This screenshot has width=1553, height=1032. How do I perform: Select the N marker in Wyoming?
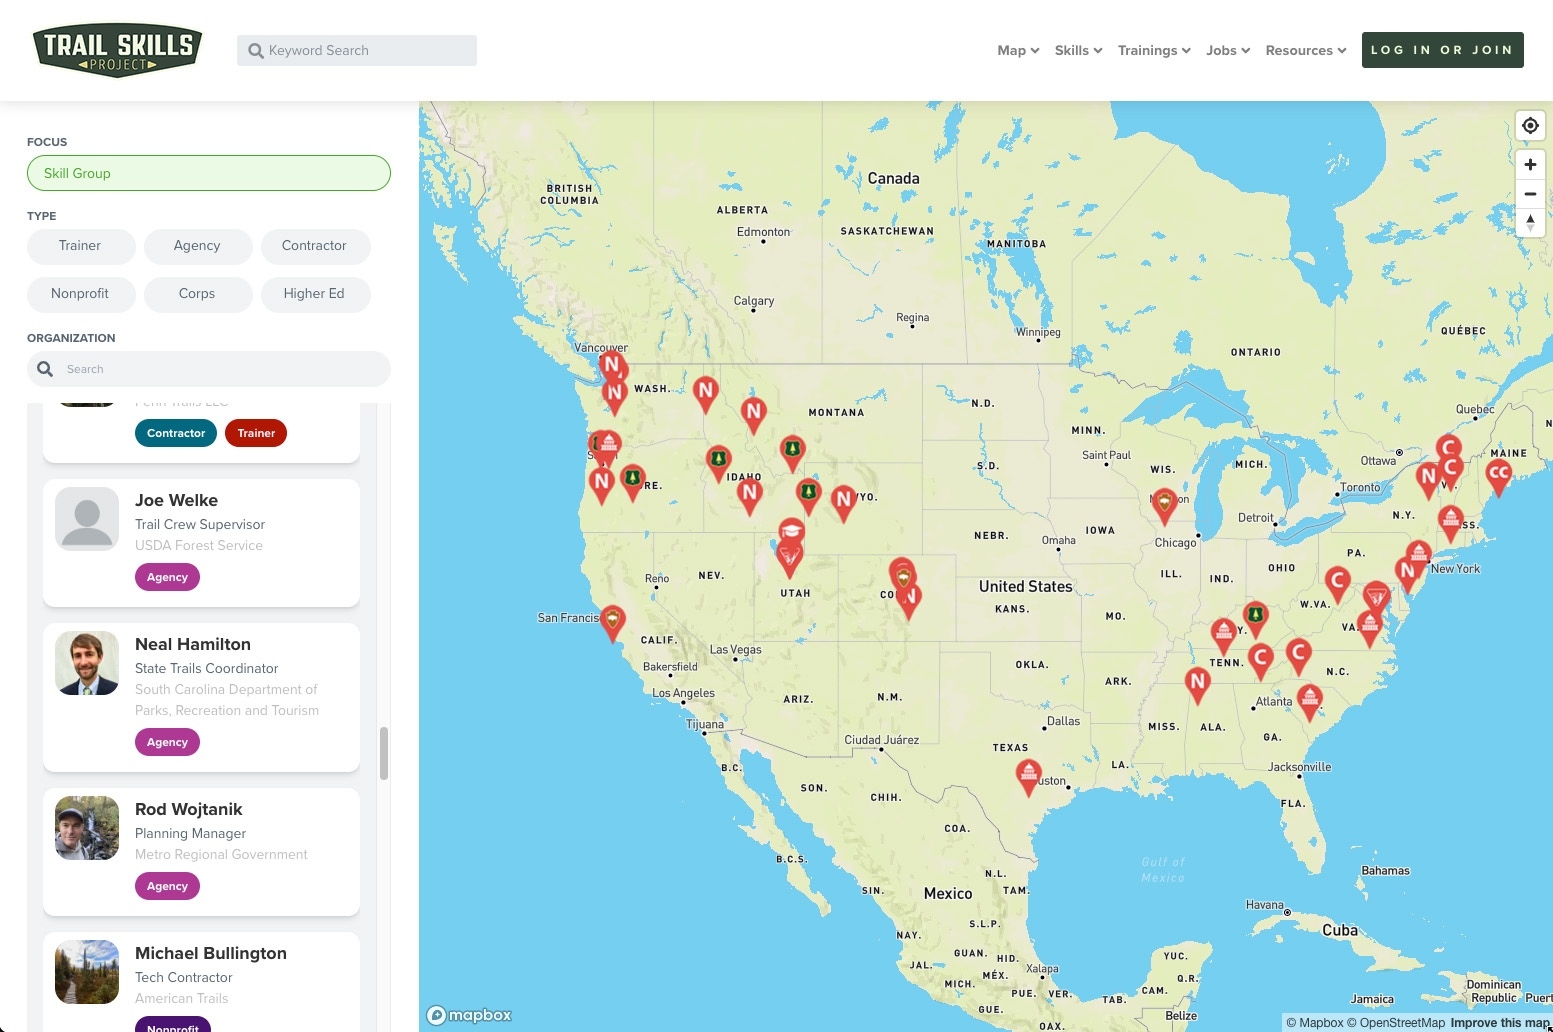(x=843, y=502)
